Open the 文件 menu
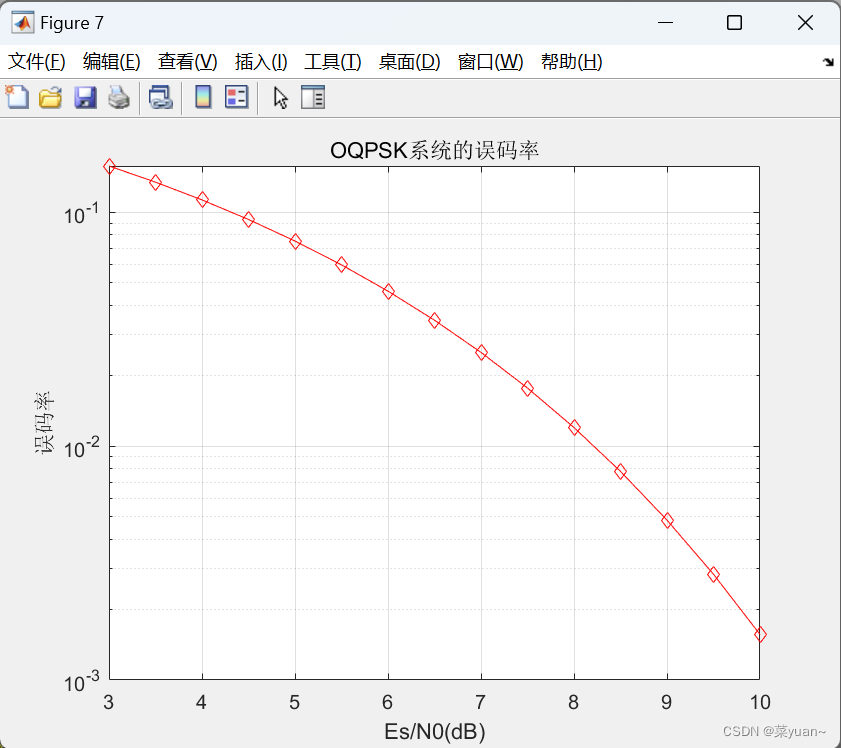This screenshot has height=748, width=841. pyautogui.click(x=37, y=61)
